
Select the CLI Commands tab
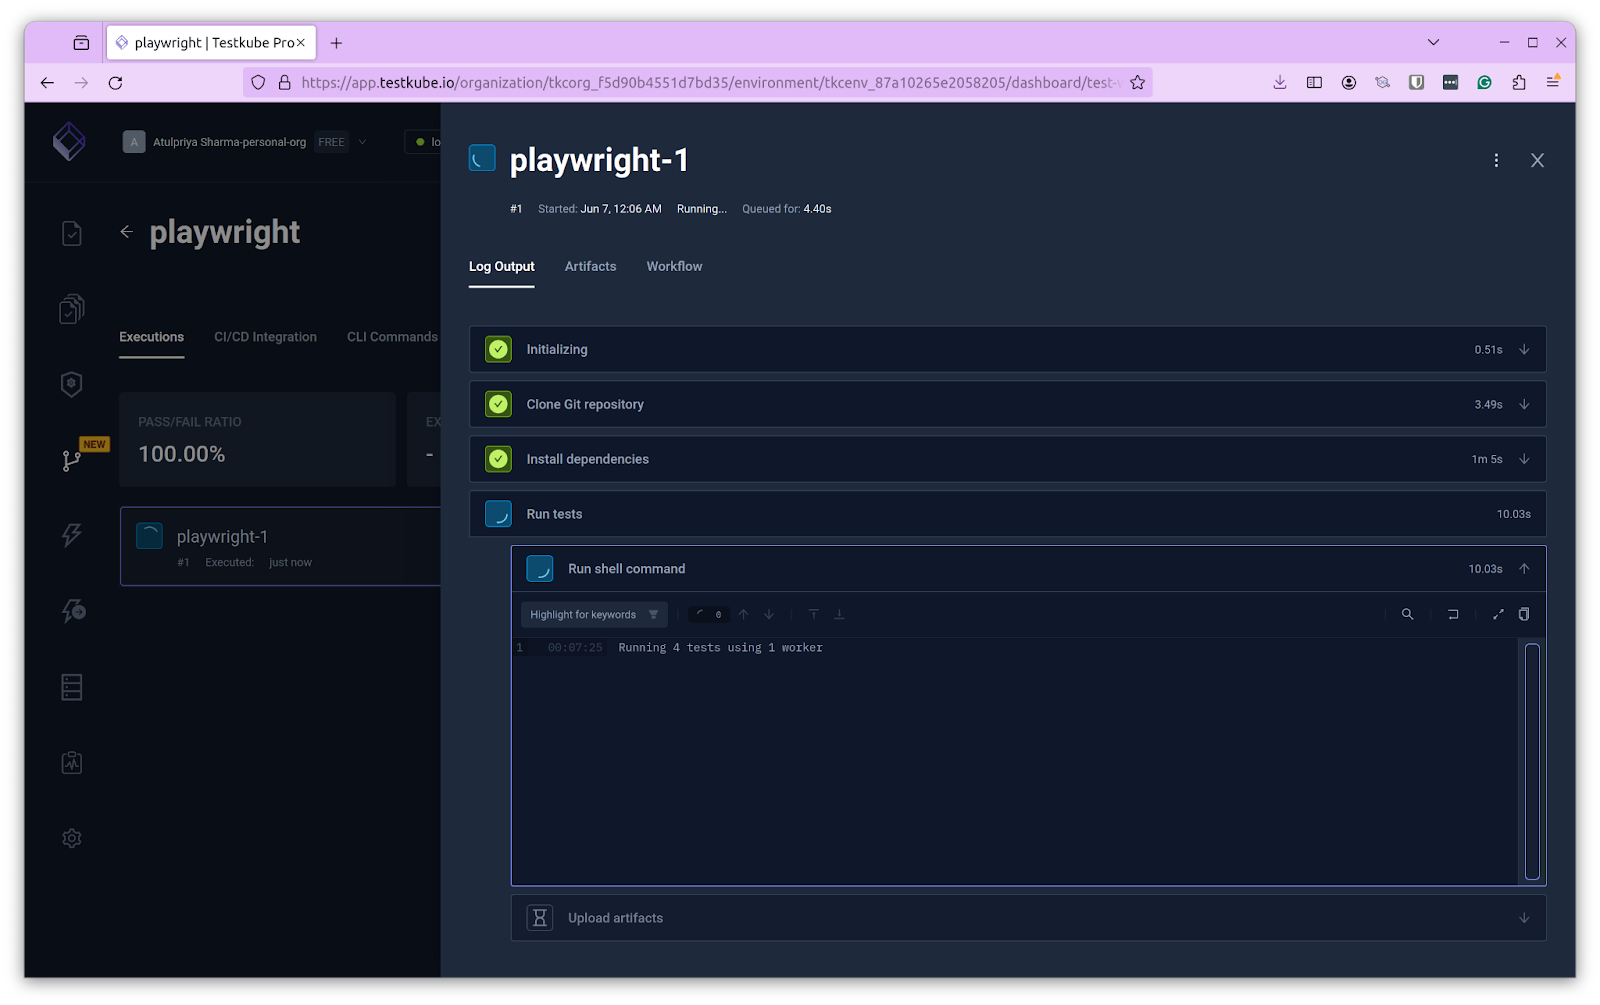(392, 337)
